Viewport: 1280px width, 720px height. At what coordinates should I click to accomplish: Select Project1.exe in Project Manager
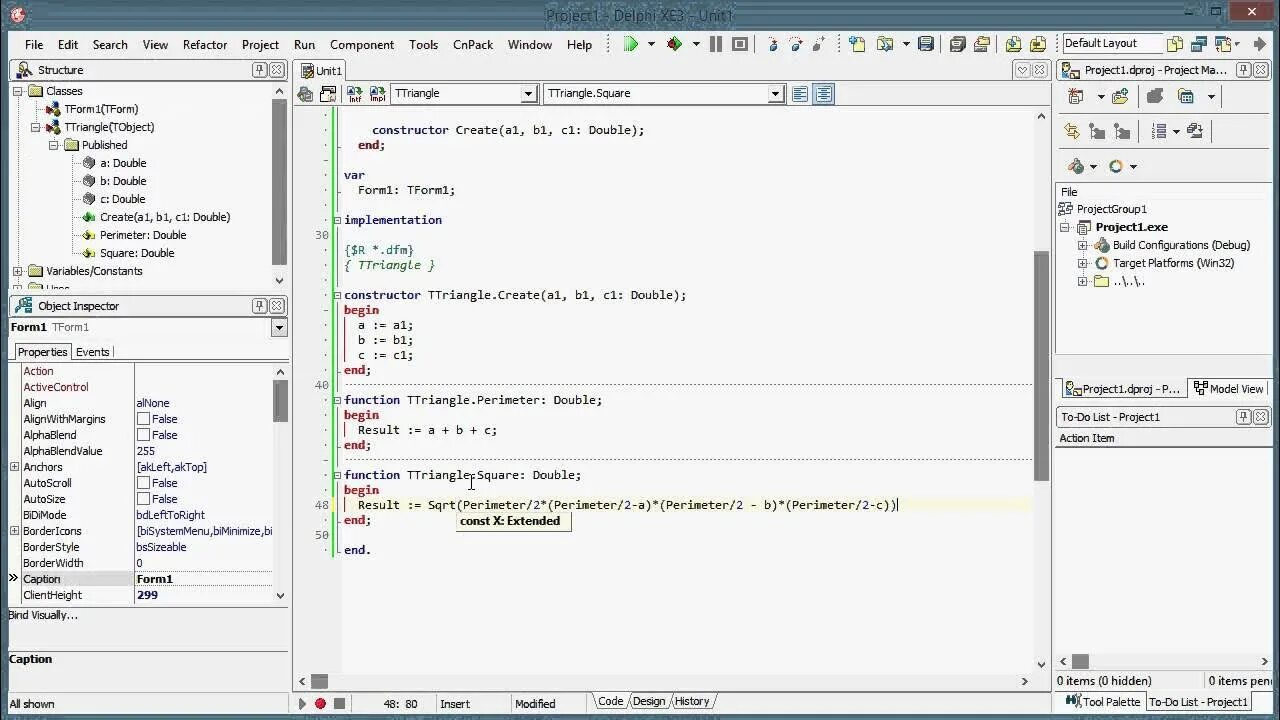[1131, 227]
